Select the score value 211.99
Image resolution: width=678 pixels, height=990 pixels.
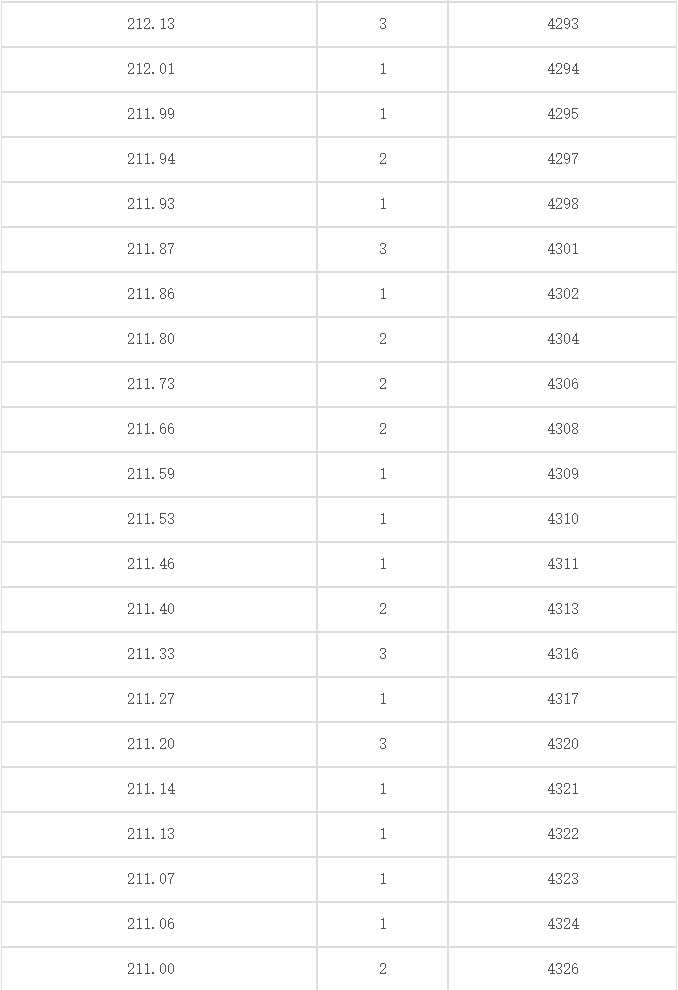click(151, 114)
